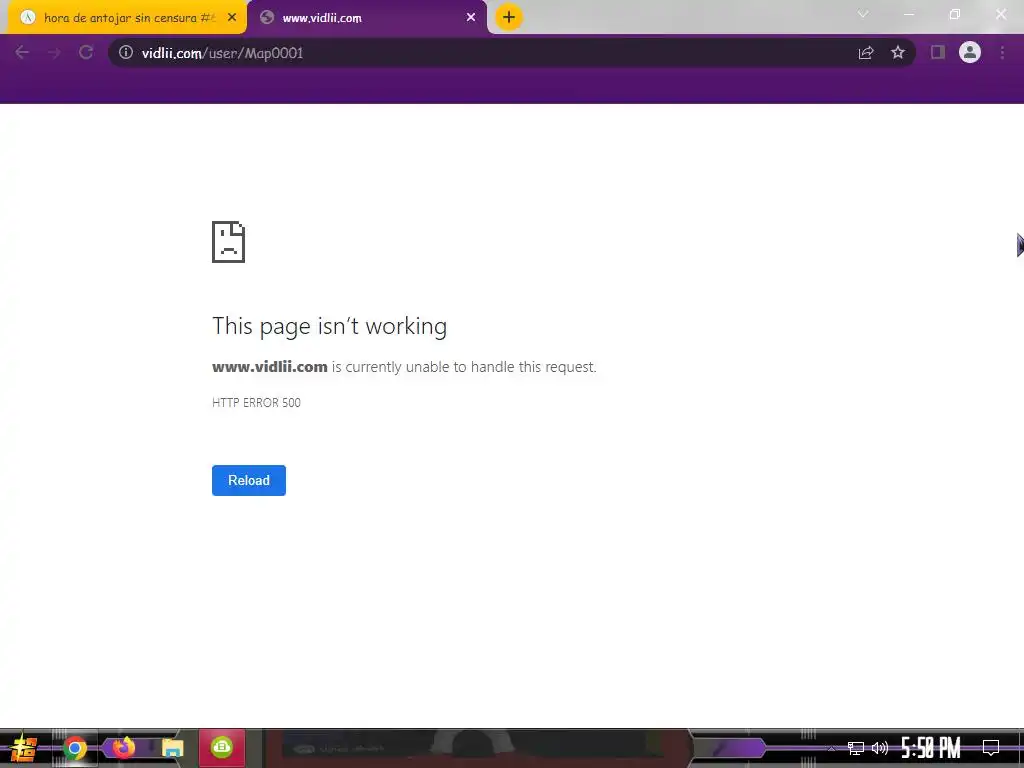Open File Explorer from taskbar
This screenshot has height=768, width=1024.
click(x=172, y=748)
